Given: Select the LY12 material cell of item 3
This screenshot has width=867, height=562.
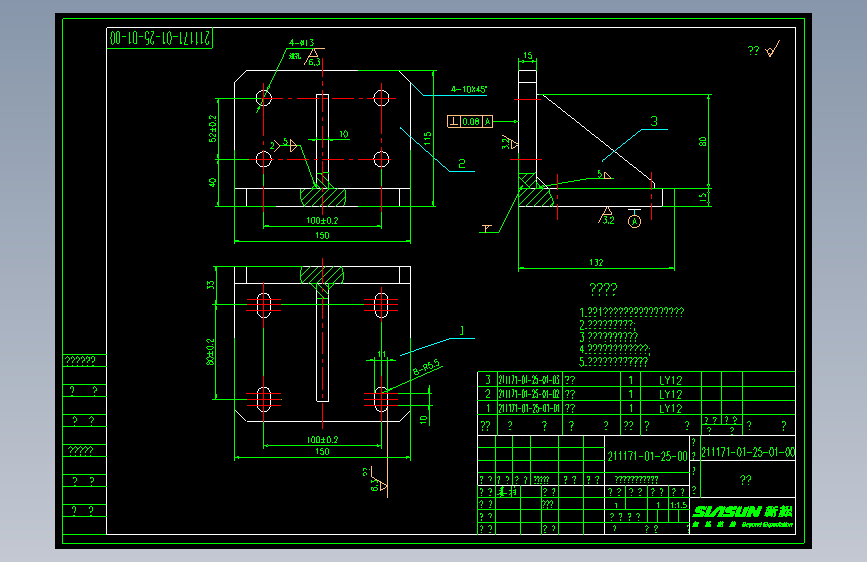Looking at the screenshot, I should [x=671, y=380].
